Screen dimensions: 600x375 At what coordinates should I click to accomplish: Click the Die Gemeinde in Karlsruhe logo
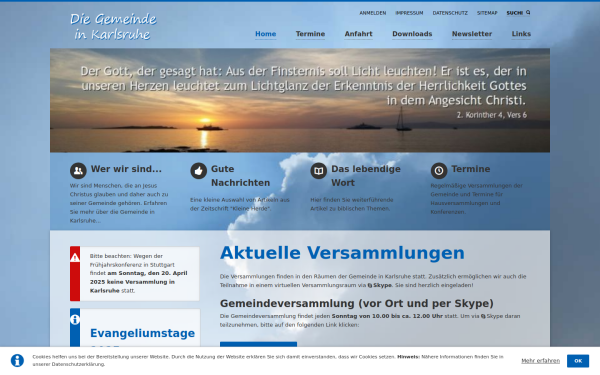pyautogui.click(x=113, y=27)
